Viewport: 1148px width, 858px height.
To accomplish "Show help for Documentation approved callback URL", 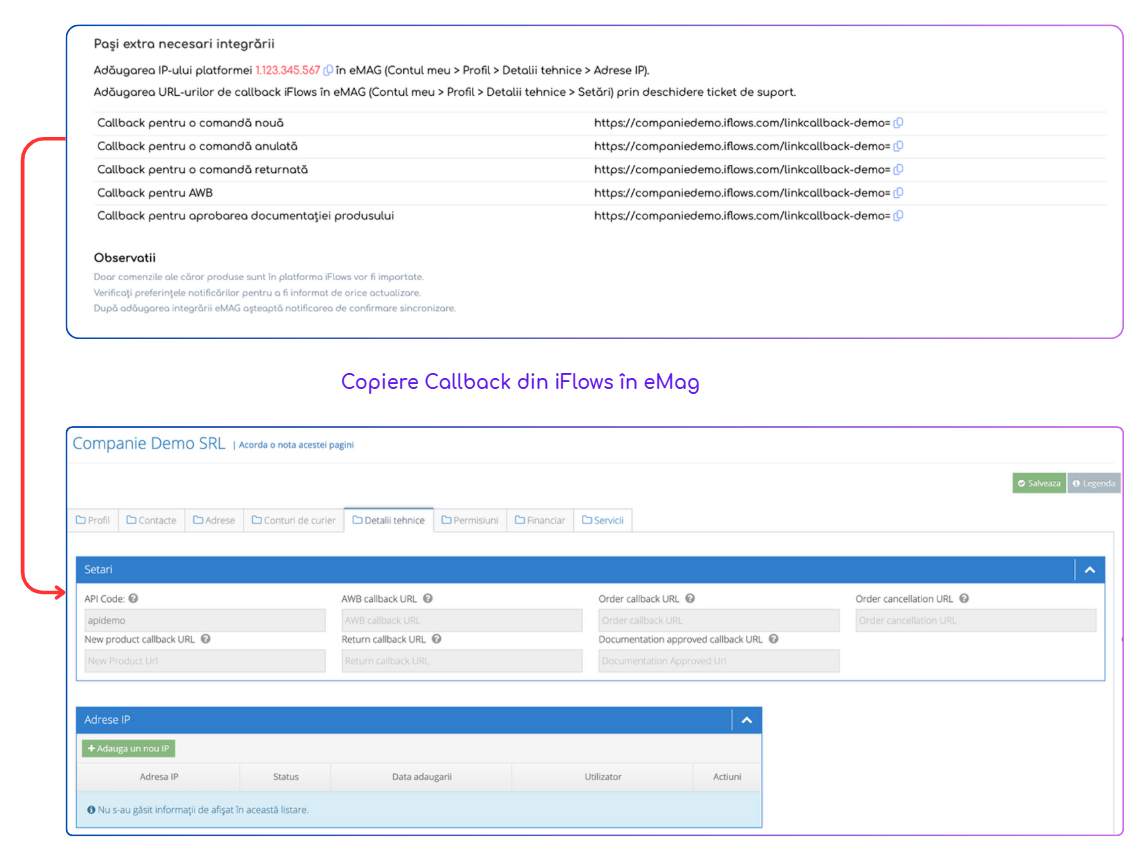I will [773, 639].
